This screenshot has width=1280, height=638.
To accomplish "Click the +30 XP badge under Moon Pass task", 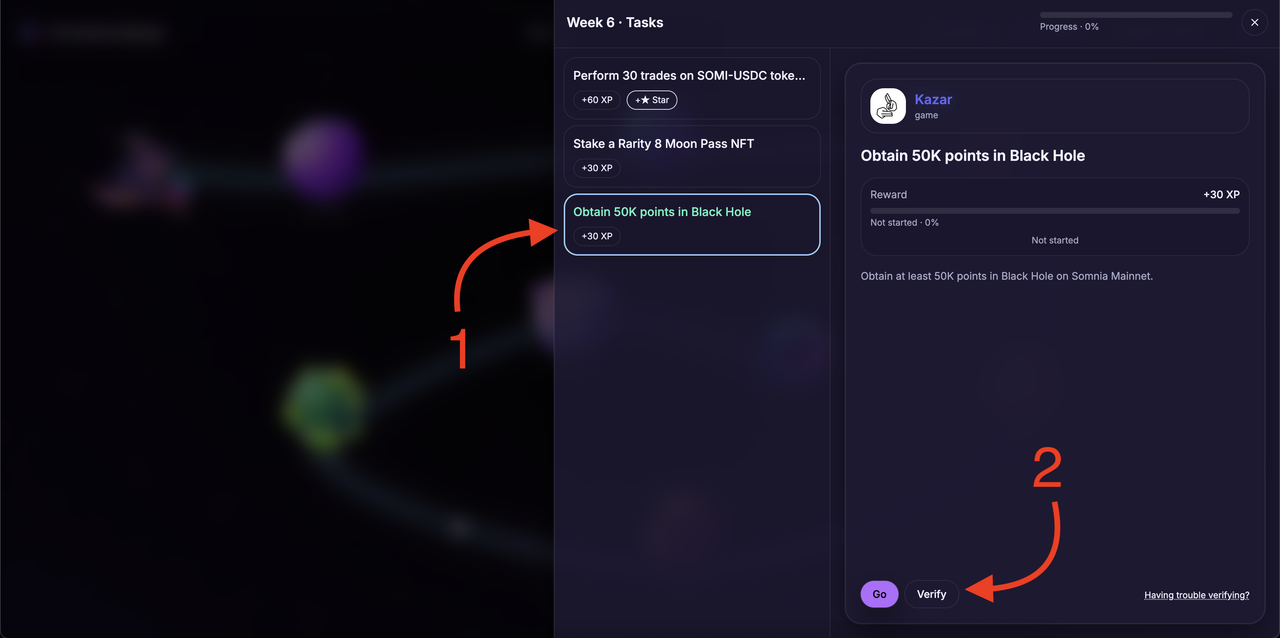I will pyautogui.click(x=597, y=168).
